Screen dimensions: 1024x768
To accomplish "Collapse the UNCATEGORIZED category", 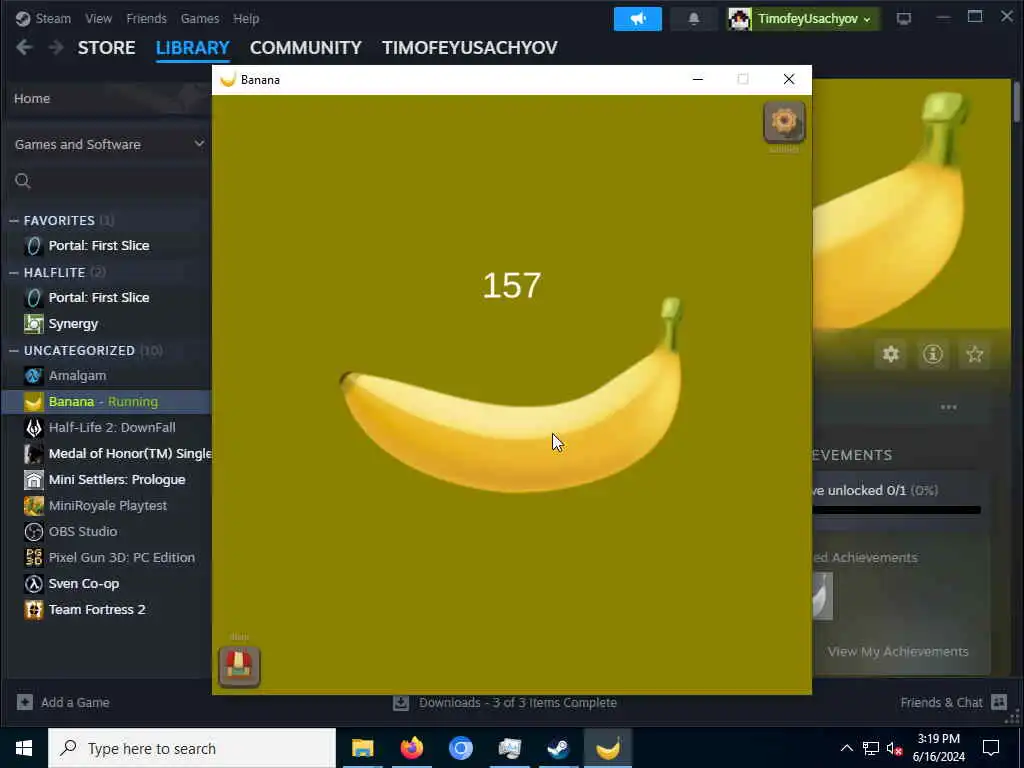I will pos(14,351).
